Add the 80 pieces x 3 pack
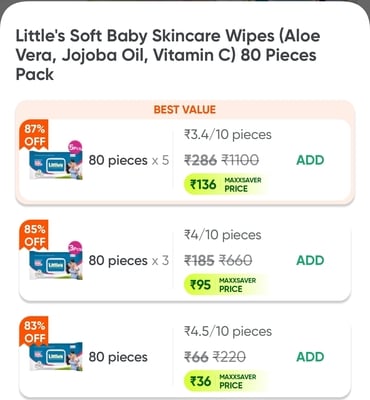 [310, 260]
